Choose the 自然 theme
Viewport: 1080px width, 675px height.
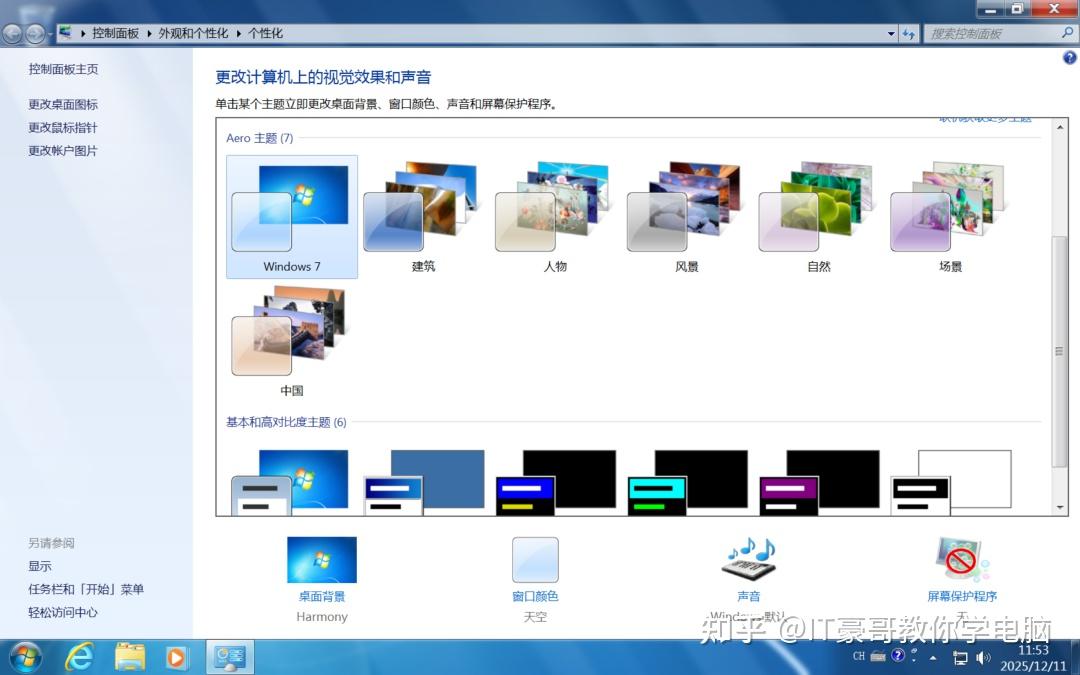point(818,217)
